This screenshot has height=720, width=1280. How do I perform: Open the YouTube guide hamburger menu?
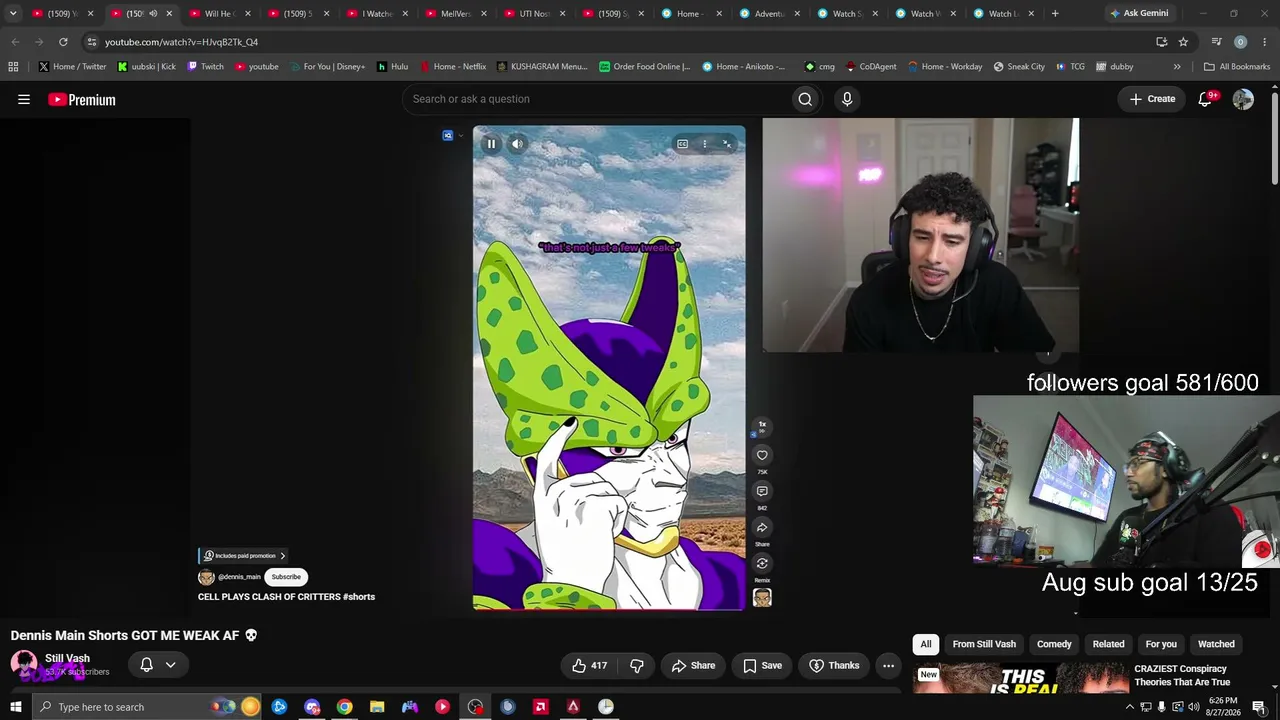point(24,99)
